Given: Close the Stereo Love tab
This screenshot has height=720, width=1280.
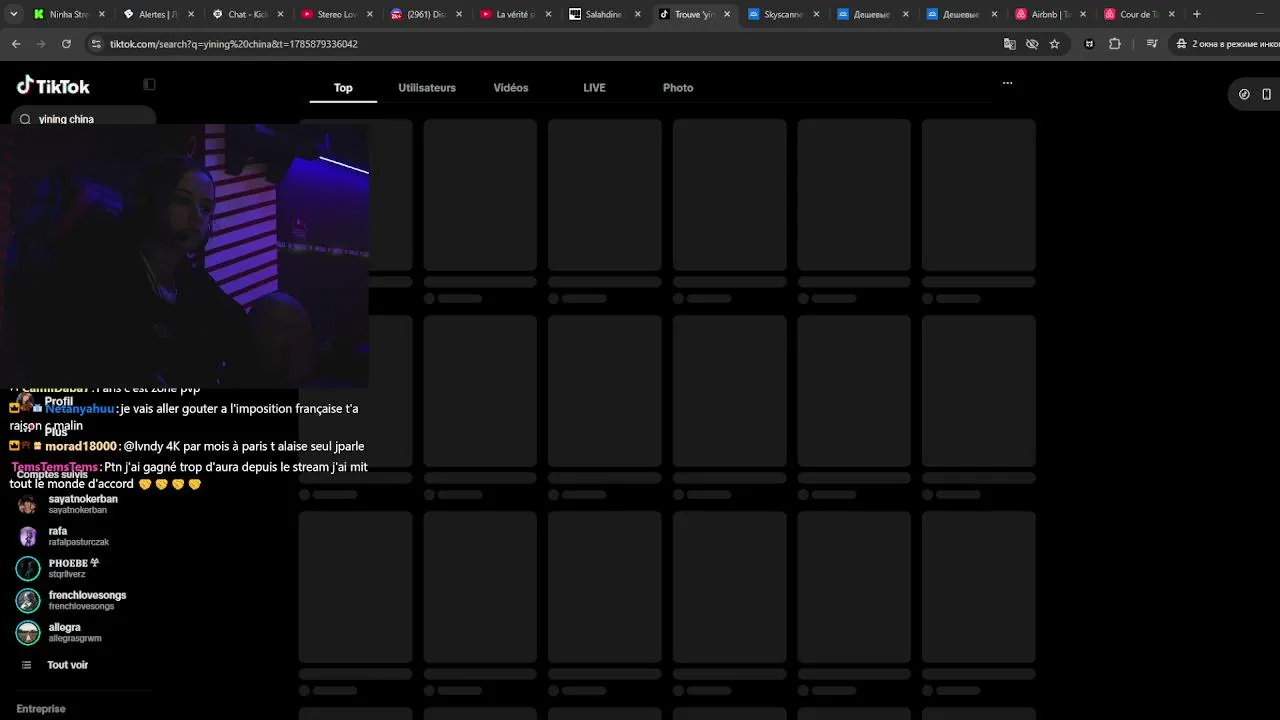Looking at the screenshot, I should pos(369,14).
